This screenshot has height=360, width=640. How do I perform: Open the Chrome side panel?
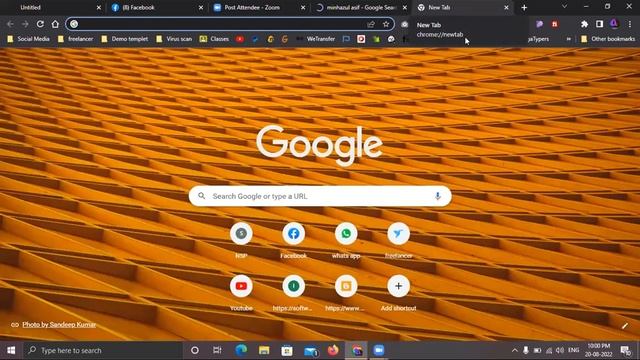tap(599, 24)
